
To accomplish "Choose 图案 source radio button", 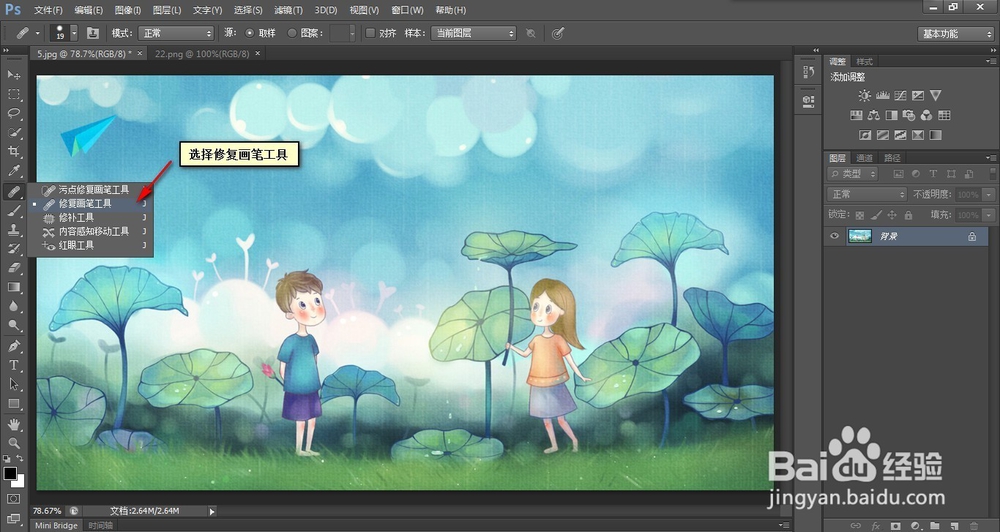I will point(291,33).
